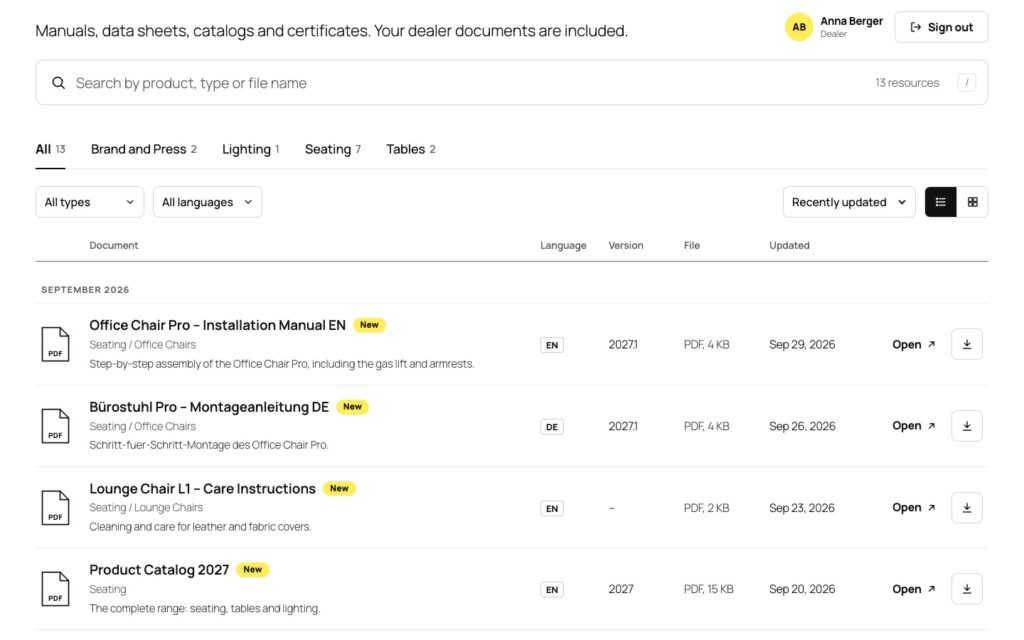
Task: Open Office Chair Pro Installation Manual EN
Action: (x=914, y=344)
